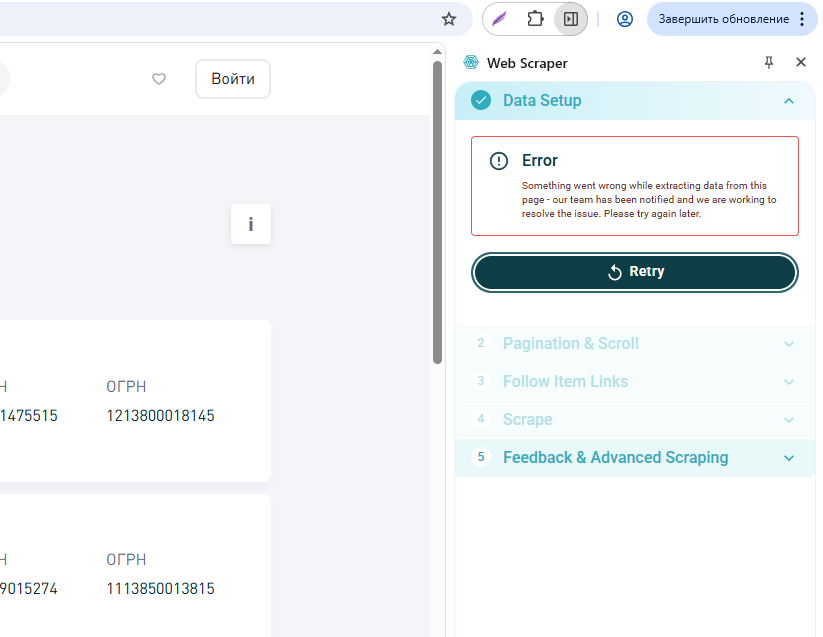Click the purple feather extension icon
This screenshot has height=637, width=823.
click(x=499, y=19)
